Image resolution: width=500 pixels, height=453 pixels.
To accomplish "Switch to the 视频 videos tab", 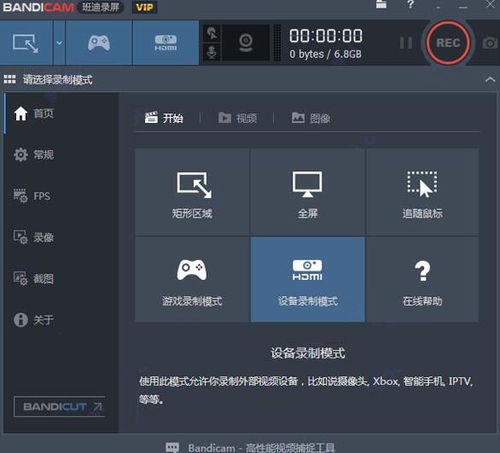I will point(237,118).
